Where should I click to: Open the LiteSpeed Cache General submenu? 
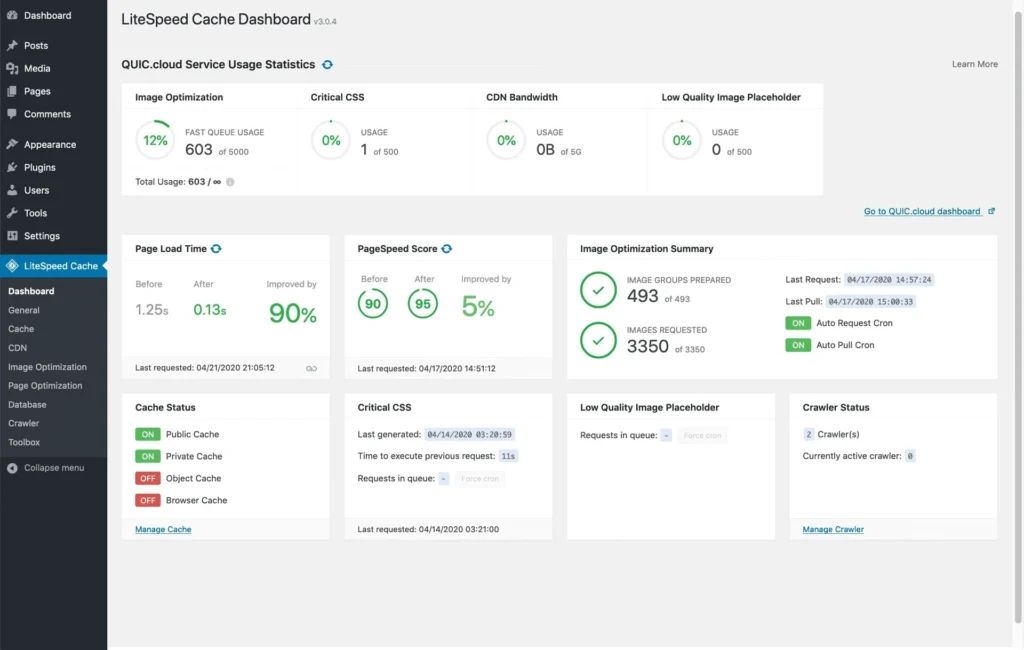(24, 310)
